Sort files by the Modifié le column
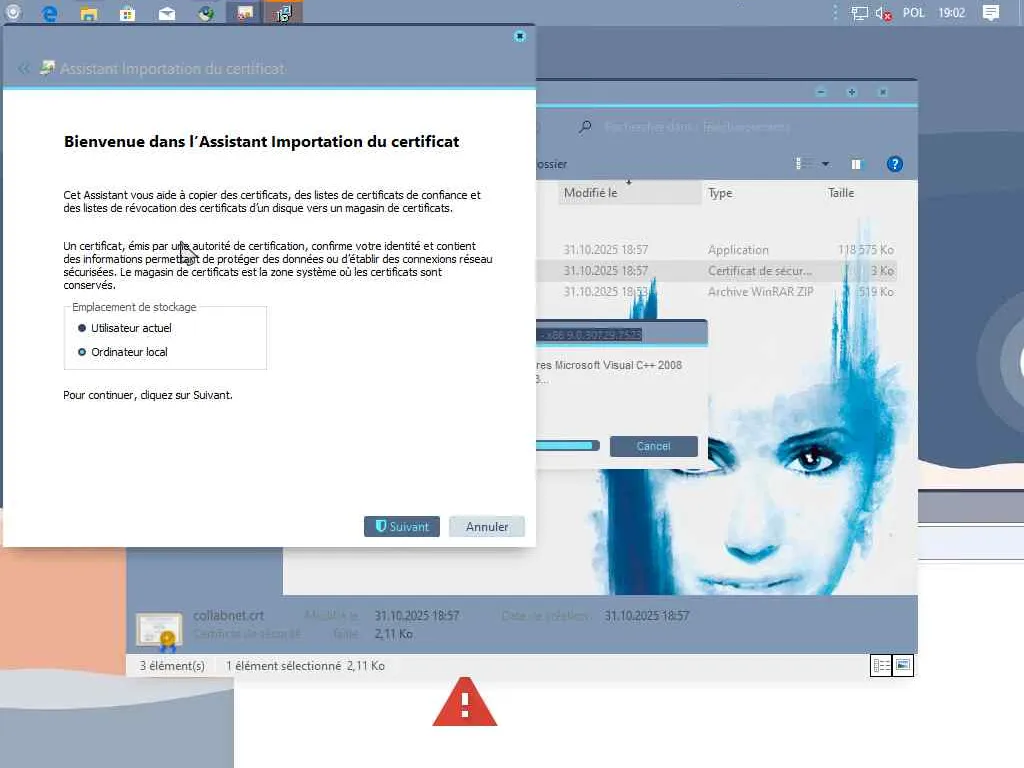 point(630,193)
